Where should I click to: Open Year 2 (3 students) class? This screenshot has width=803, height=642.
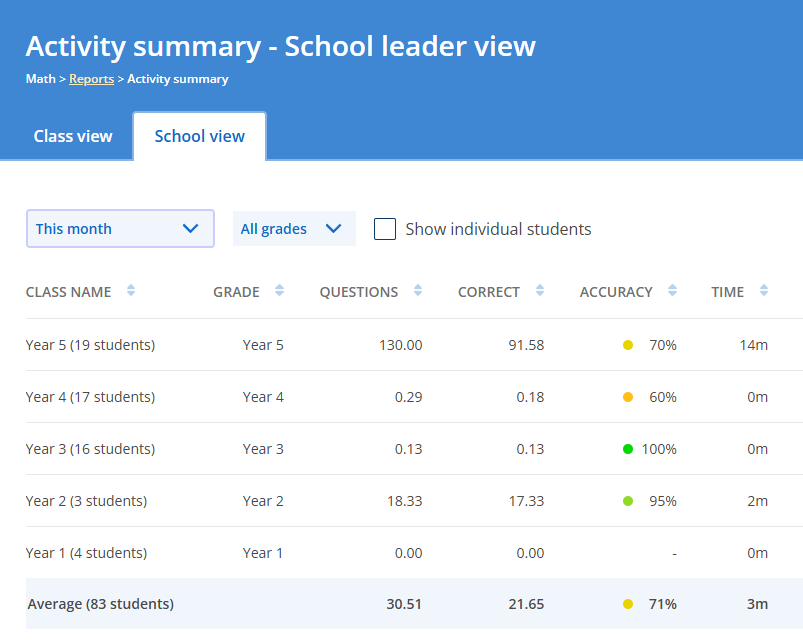click(x=86, y=501)
